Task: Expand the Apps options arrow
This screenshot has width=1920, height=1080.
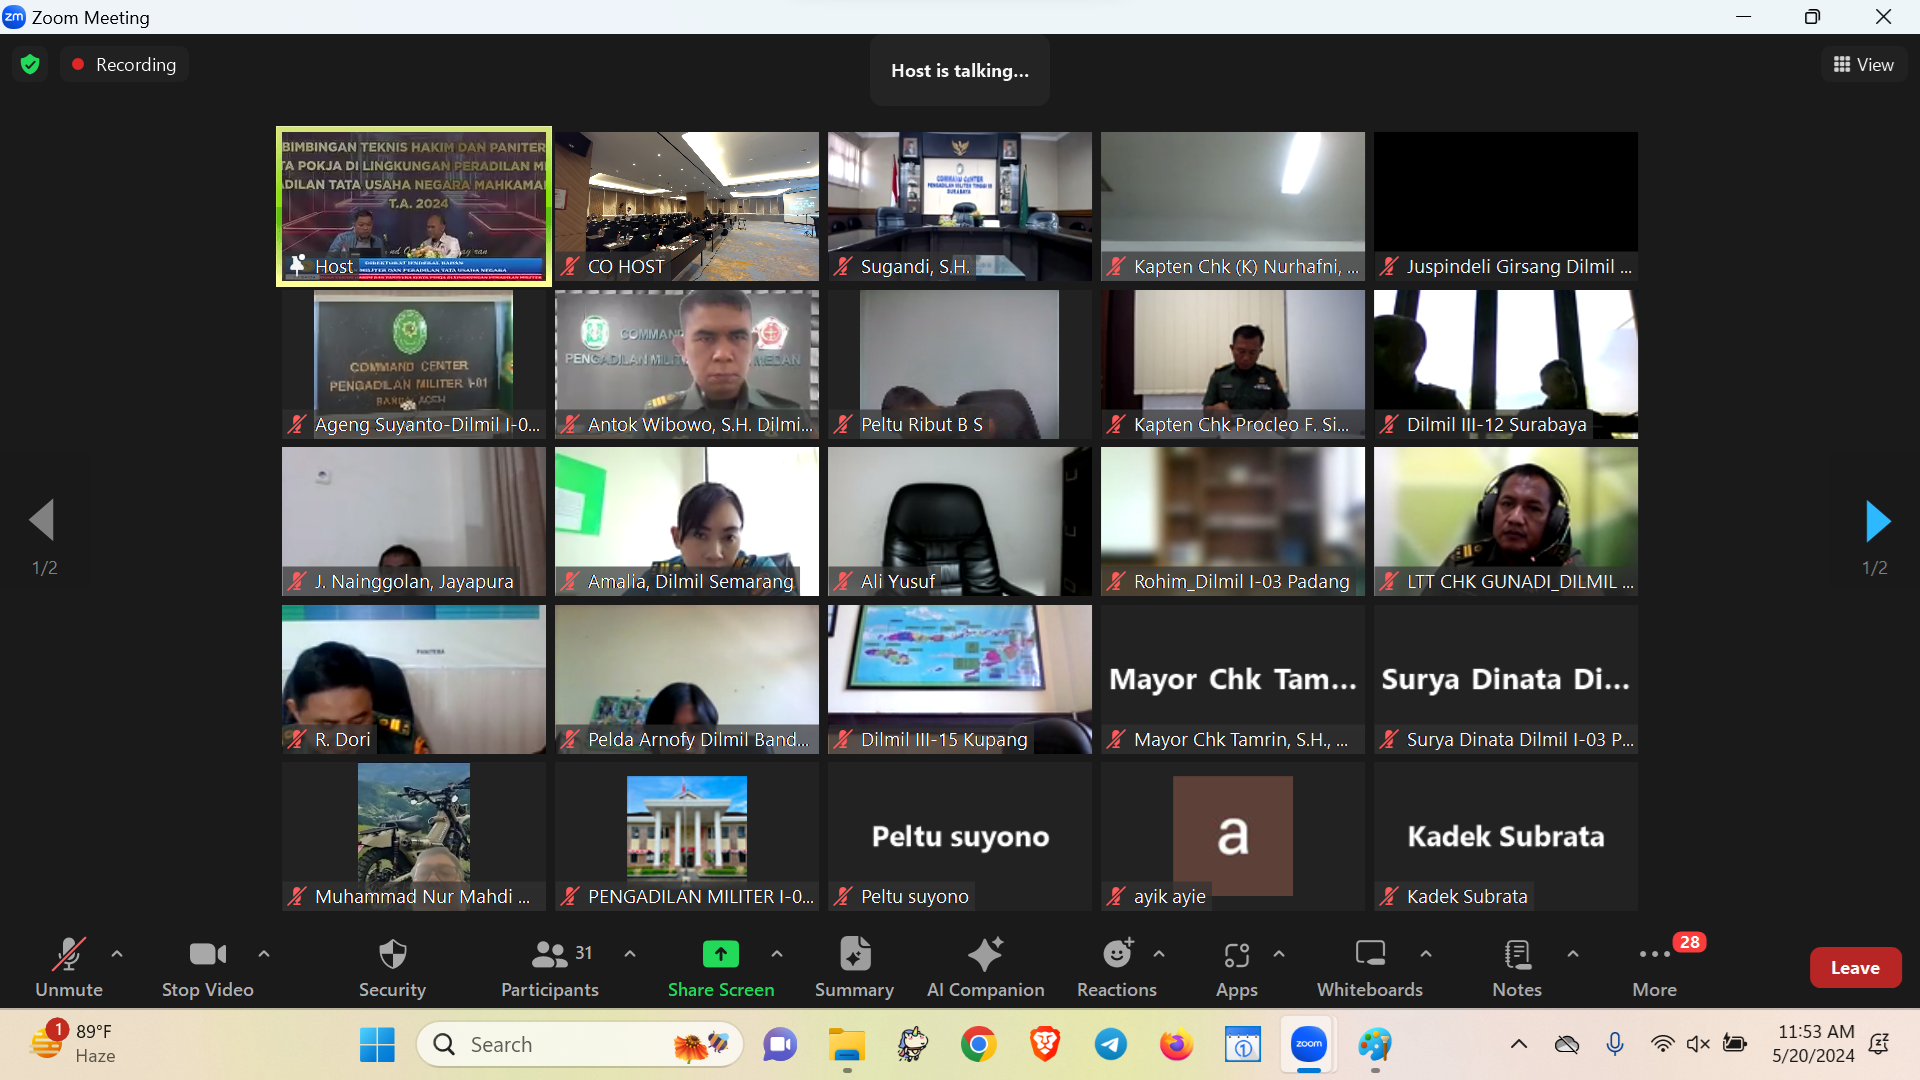Action: click(1279, 954)
